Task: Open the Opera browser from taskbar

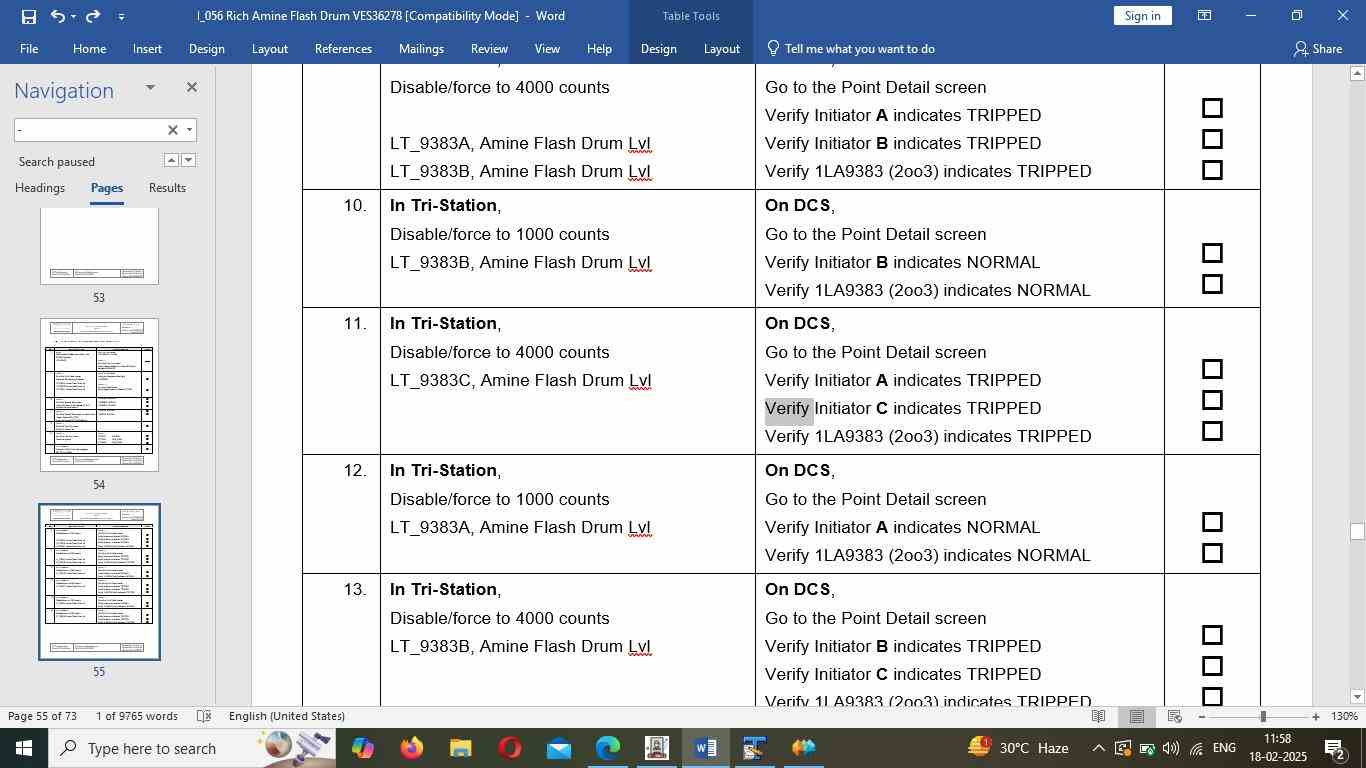Action: [x=510, y=748]
